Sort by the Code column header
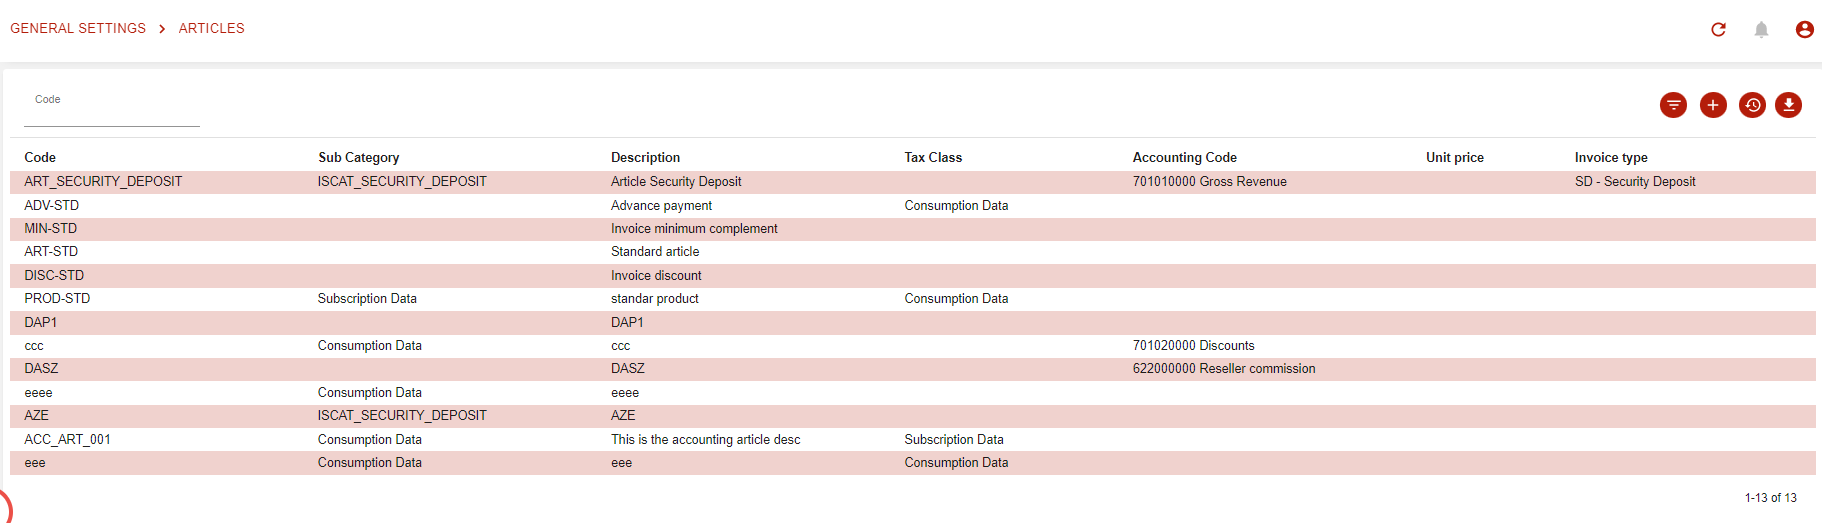The height and width of the screenshot is (523, 1822). click(x=40, y=157)
